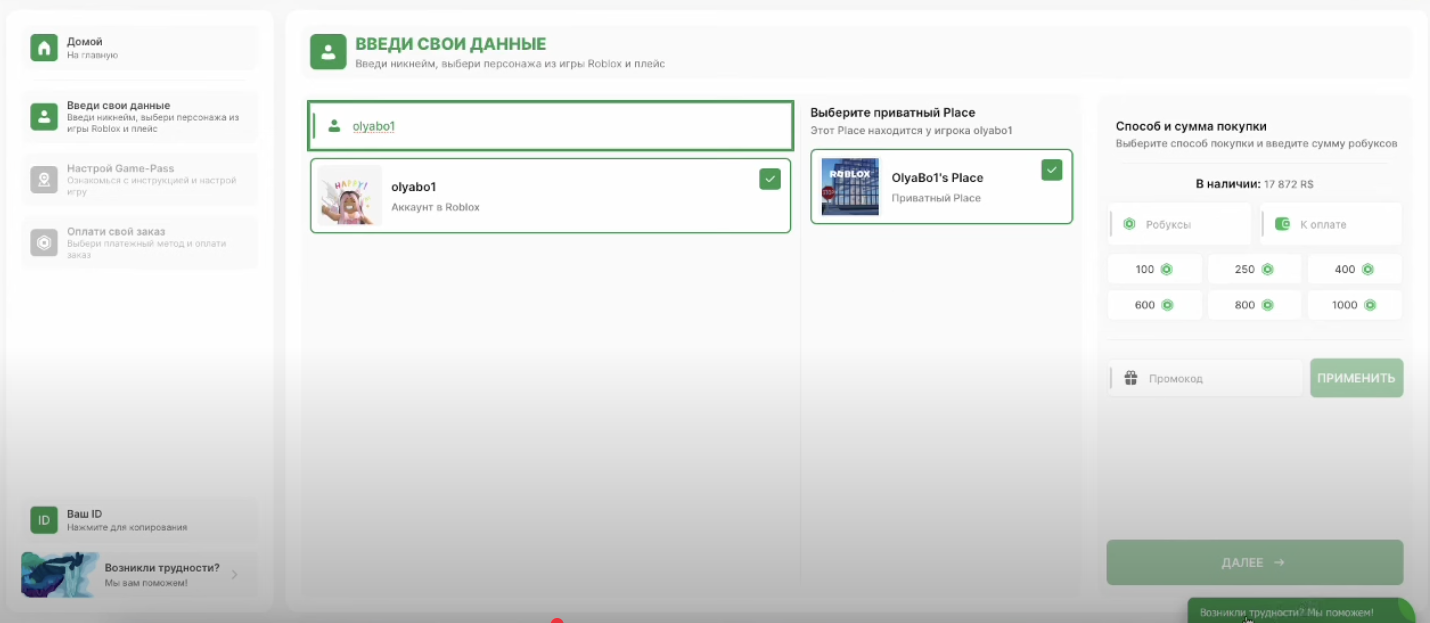The image size is (1430, 623).
Task: Select the 600 Robux preset
Action: [1155, 305]
